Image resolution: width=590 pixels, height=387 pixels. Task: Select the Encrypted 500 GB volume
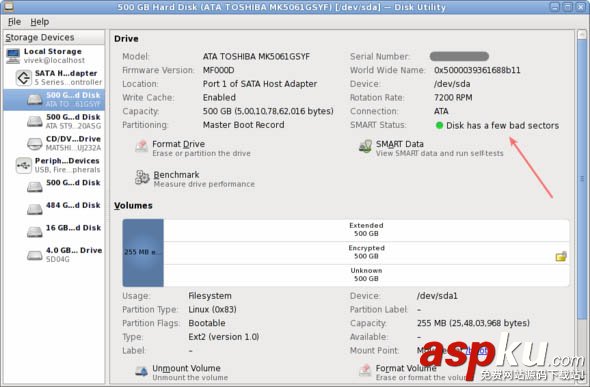click(366, 252)
